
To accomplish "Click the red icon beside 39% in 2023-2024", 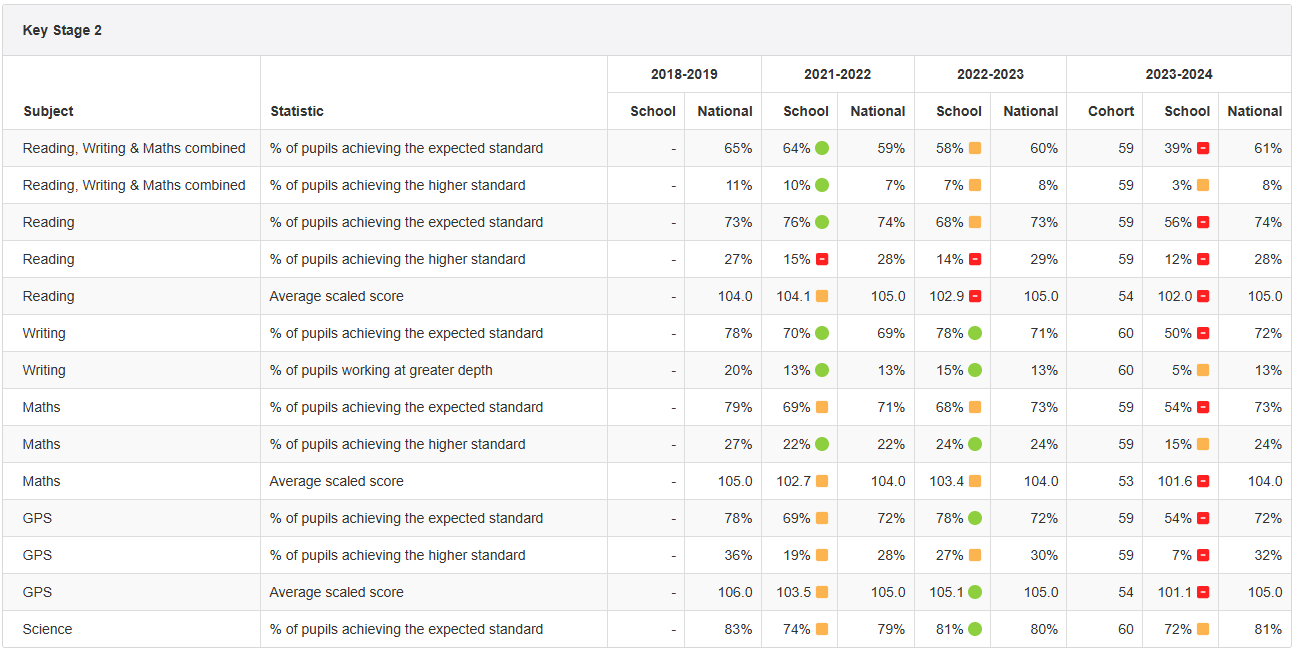I will click(x=1203, y=148).
